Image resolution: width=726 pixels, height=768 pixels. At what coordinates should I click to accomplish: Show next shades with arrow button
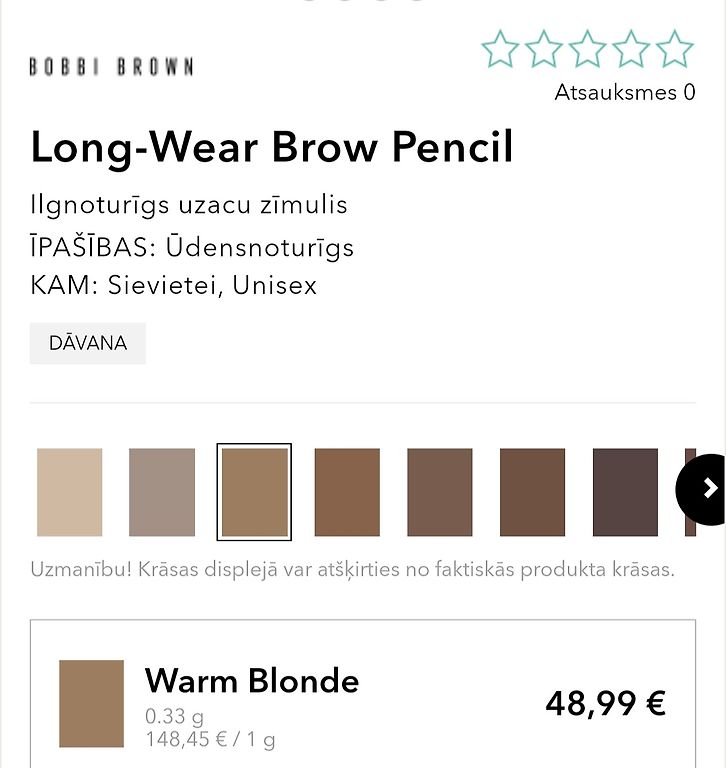pyautogui.click(x=702, y=489)
